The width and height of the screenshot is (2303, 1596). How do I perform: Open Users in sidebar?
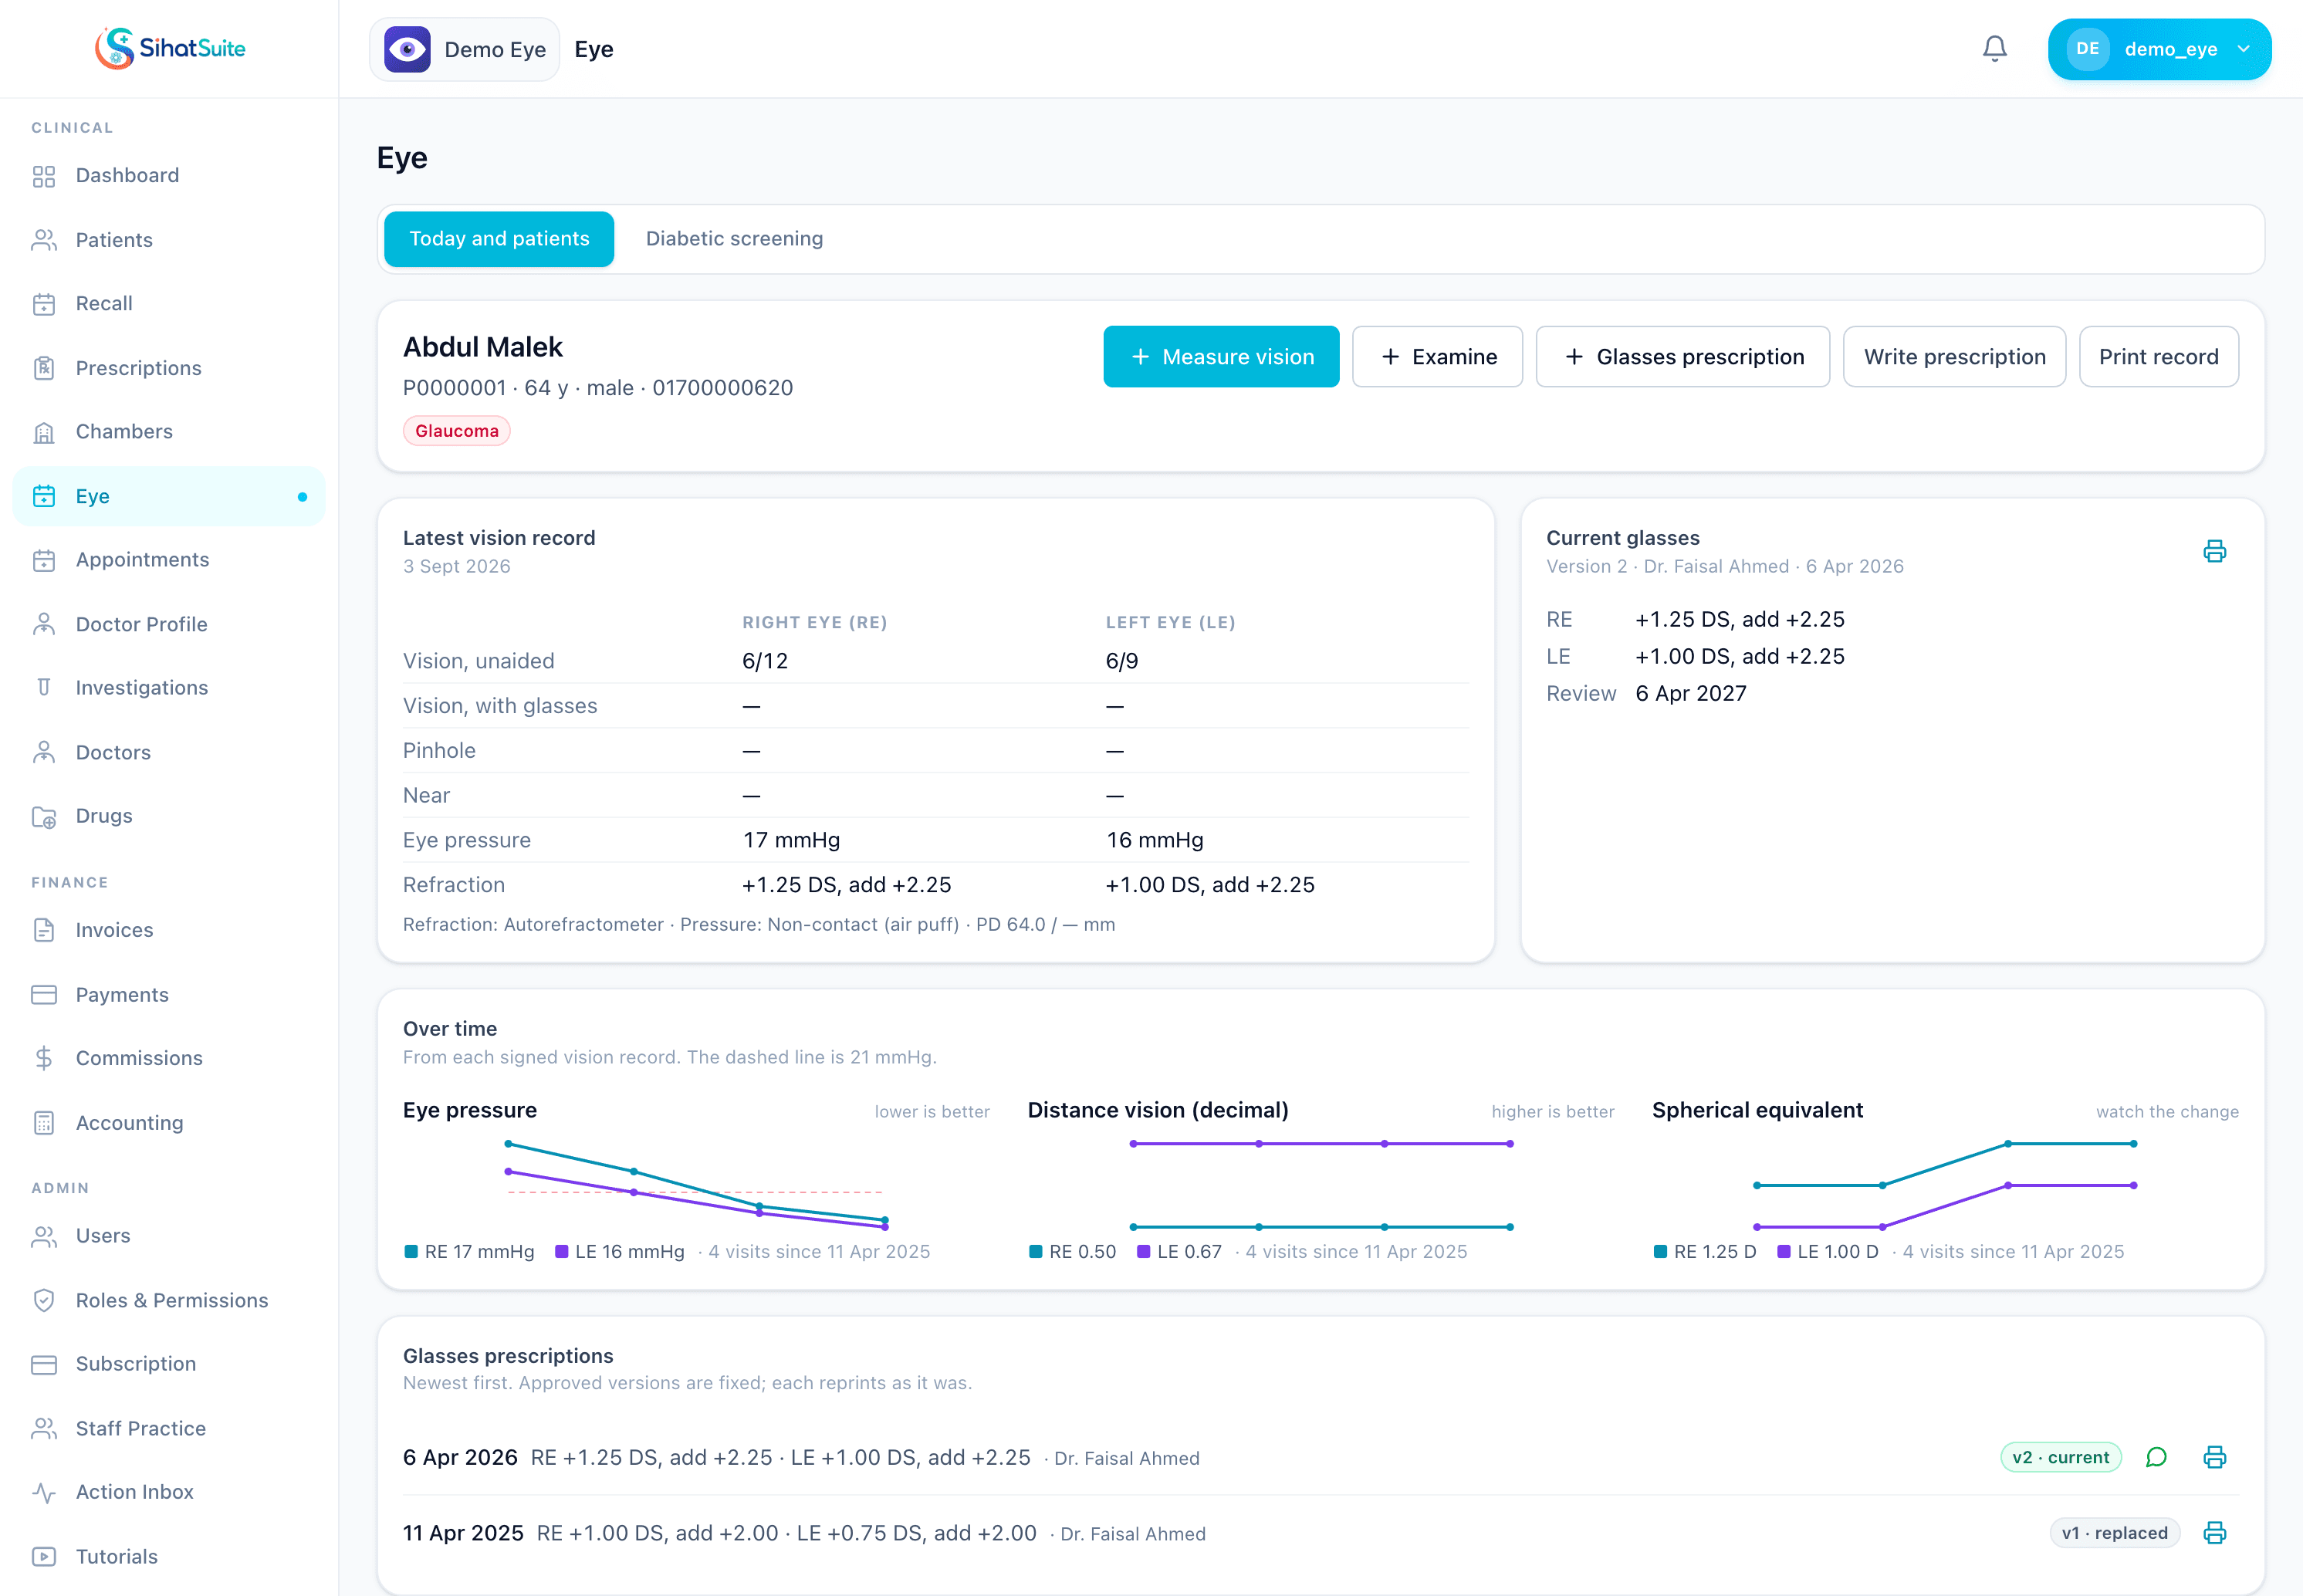169,1236
